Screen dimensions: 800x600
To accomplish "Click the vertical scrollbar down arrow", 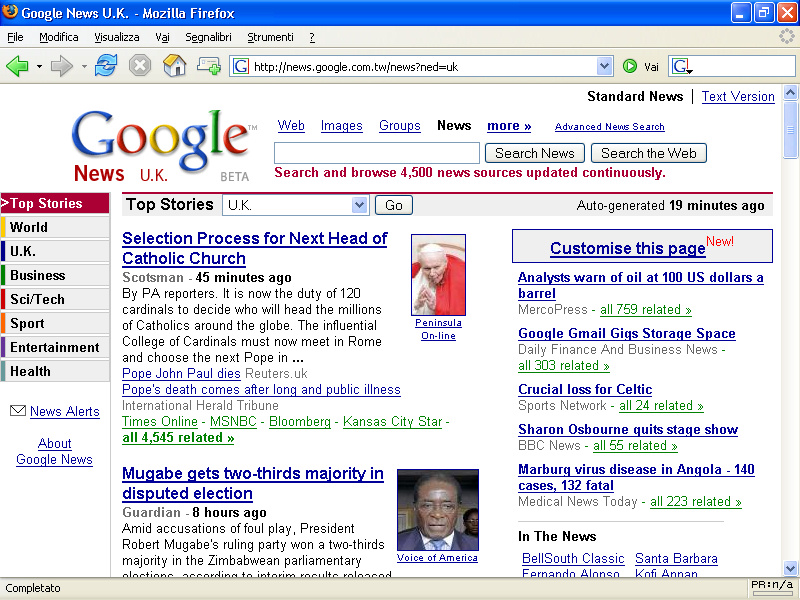I will click(790, 568).
